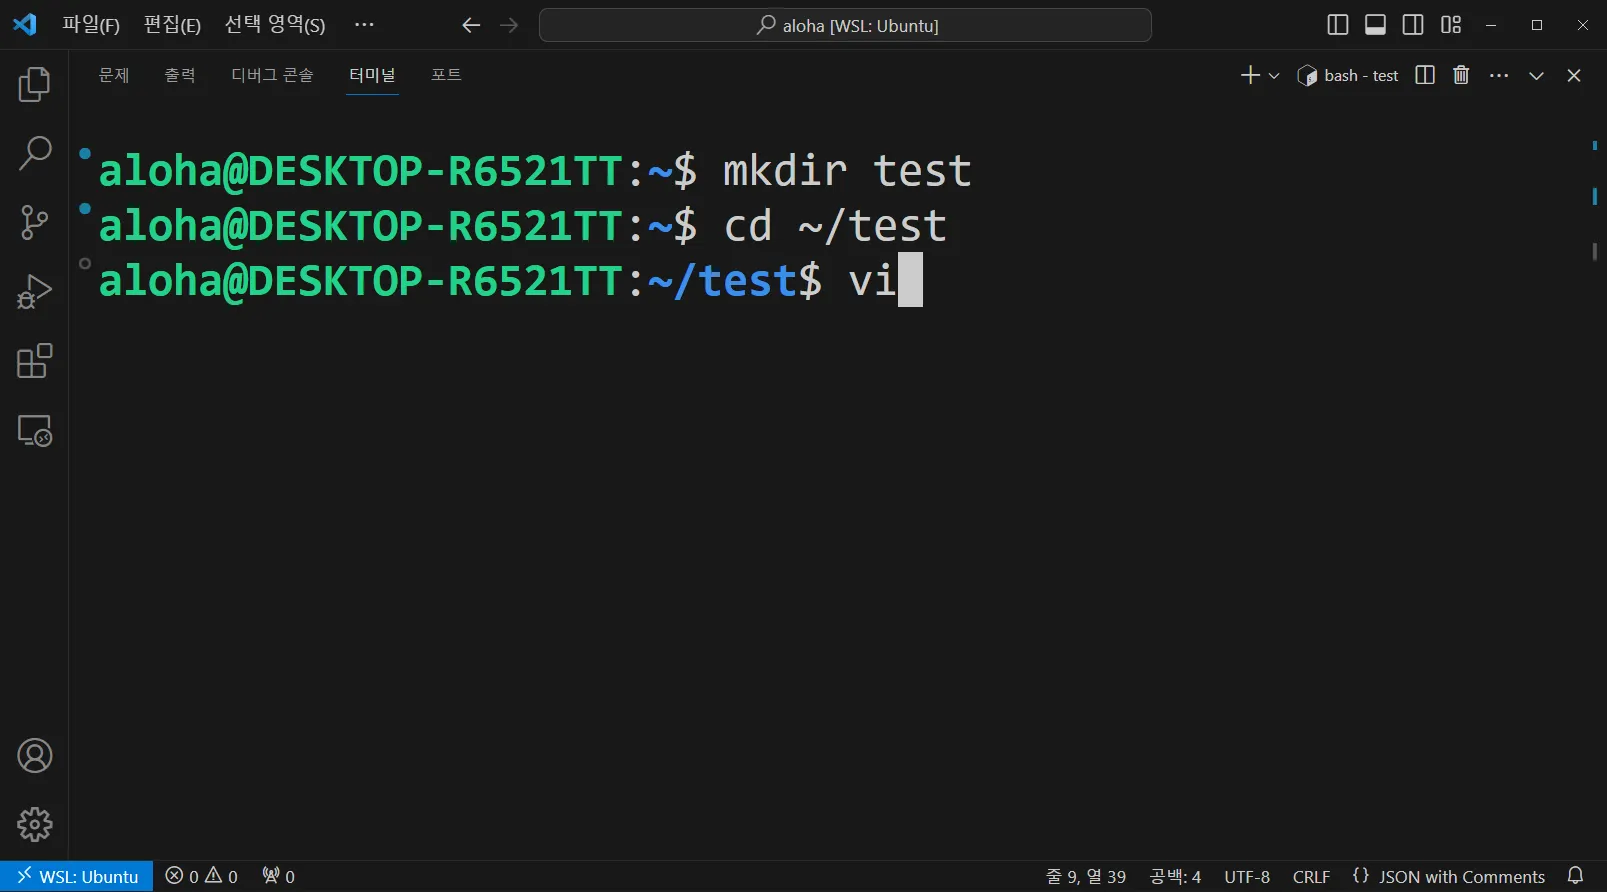Open the 파일(F) menu
Viewport: 1607px width, 892px height.
[x=90, y=25]
